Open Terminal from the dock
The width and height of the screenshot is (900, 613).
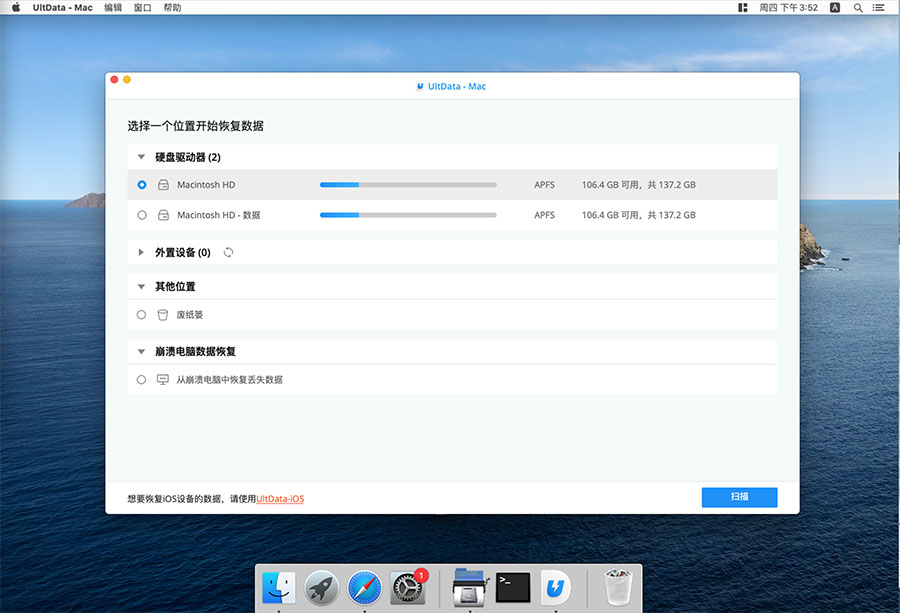(513, 588)
